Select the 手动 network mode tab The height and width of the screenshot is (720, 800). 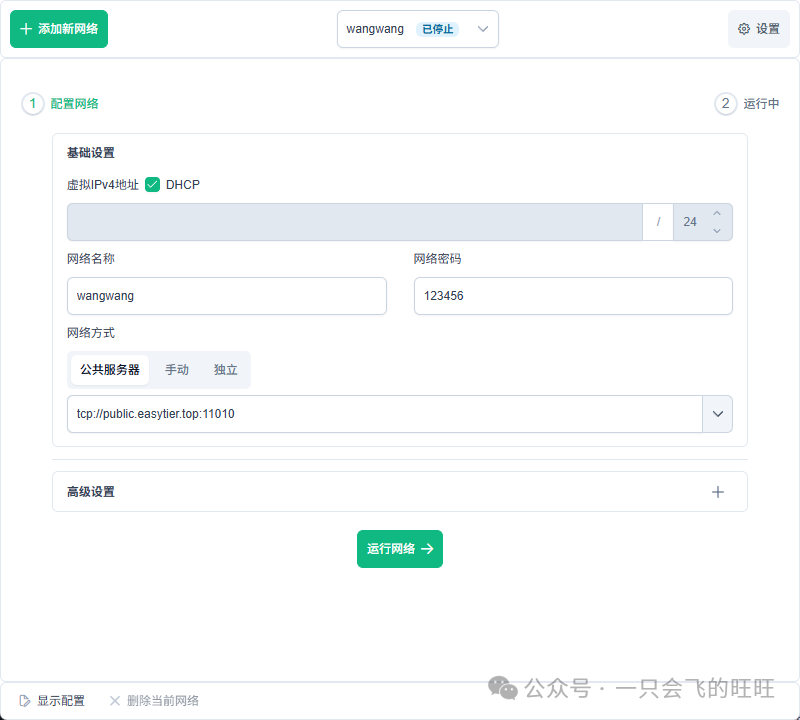177,370
